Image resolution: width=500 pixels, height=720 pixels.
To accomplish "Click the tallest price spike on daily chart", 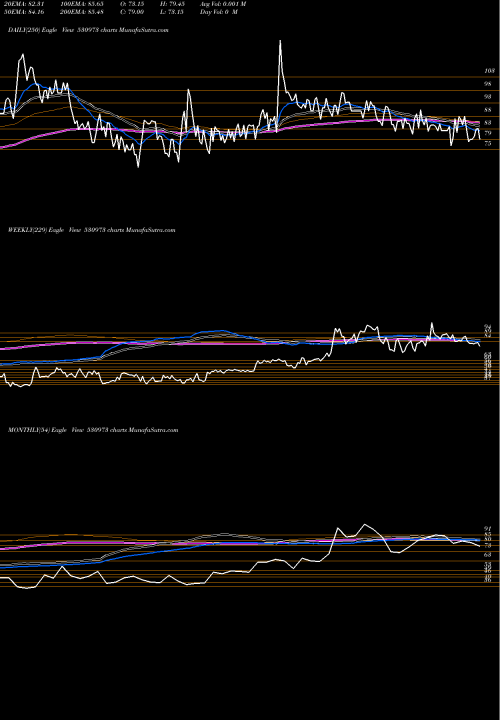I will click(x=280, y=41).
